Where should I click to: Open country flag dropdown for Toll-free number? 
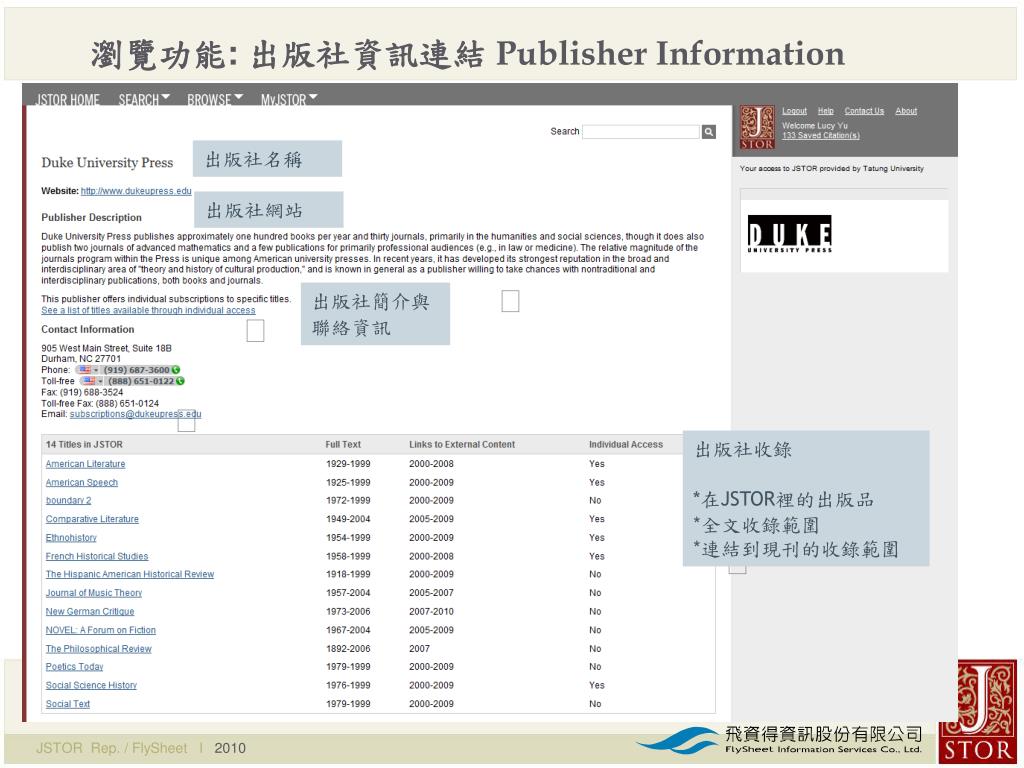click(x=93, y=381)
